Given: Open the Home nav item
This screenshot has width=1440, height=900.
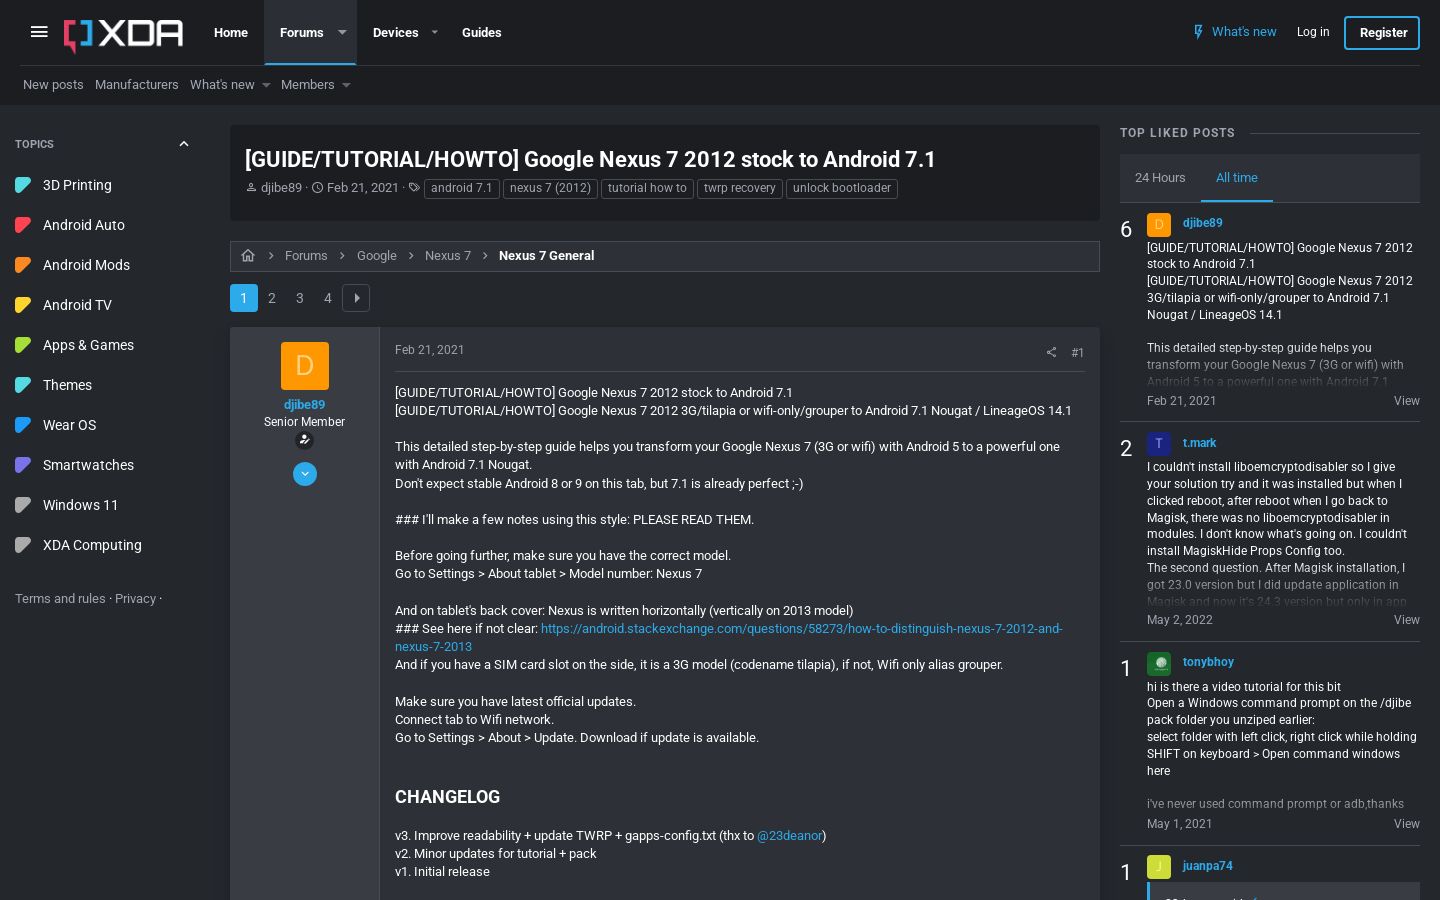Looking at the screenshot, I should [x=231, y=32].
